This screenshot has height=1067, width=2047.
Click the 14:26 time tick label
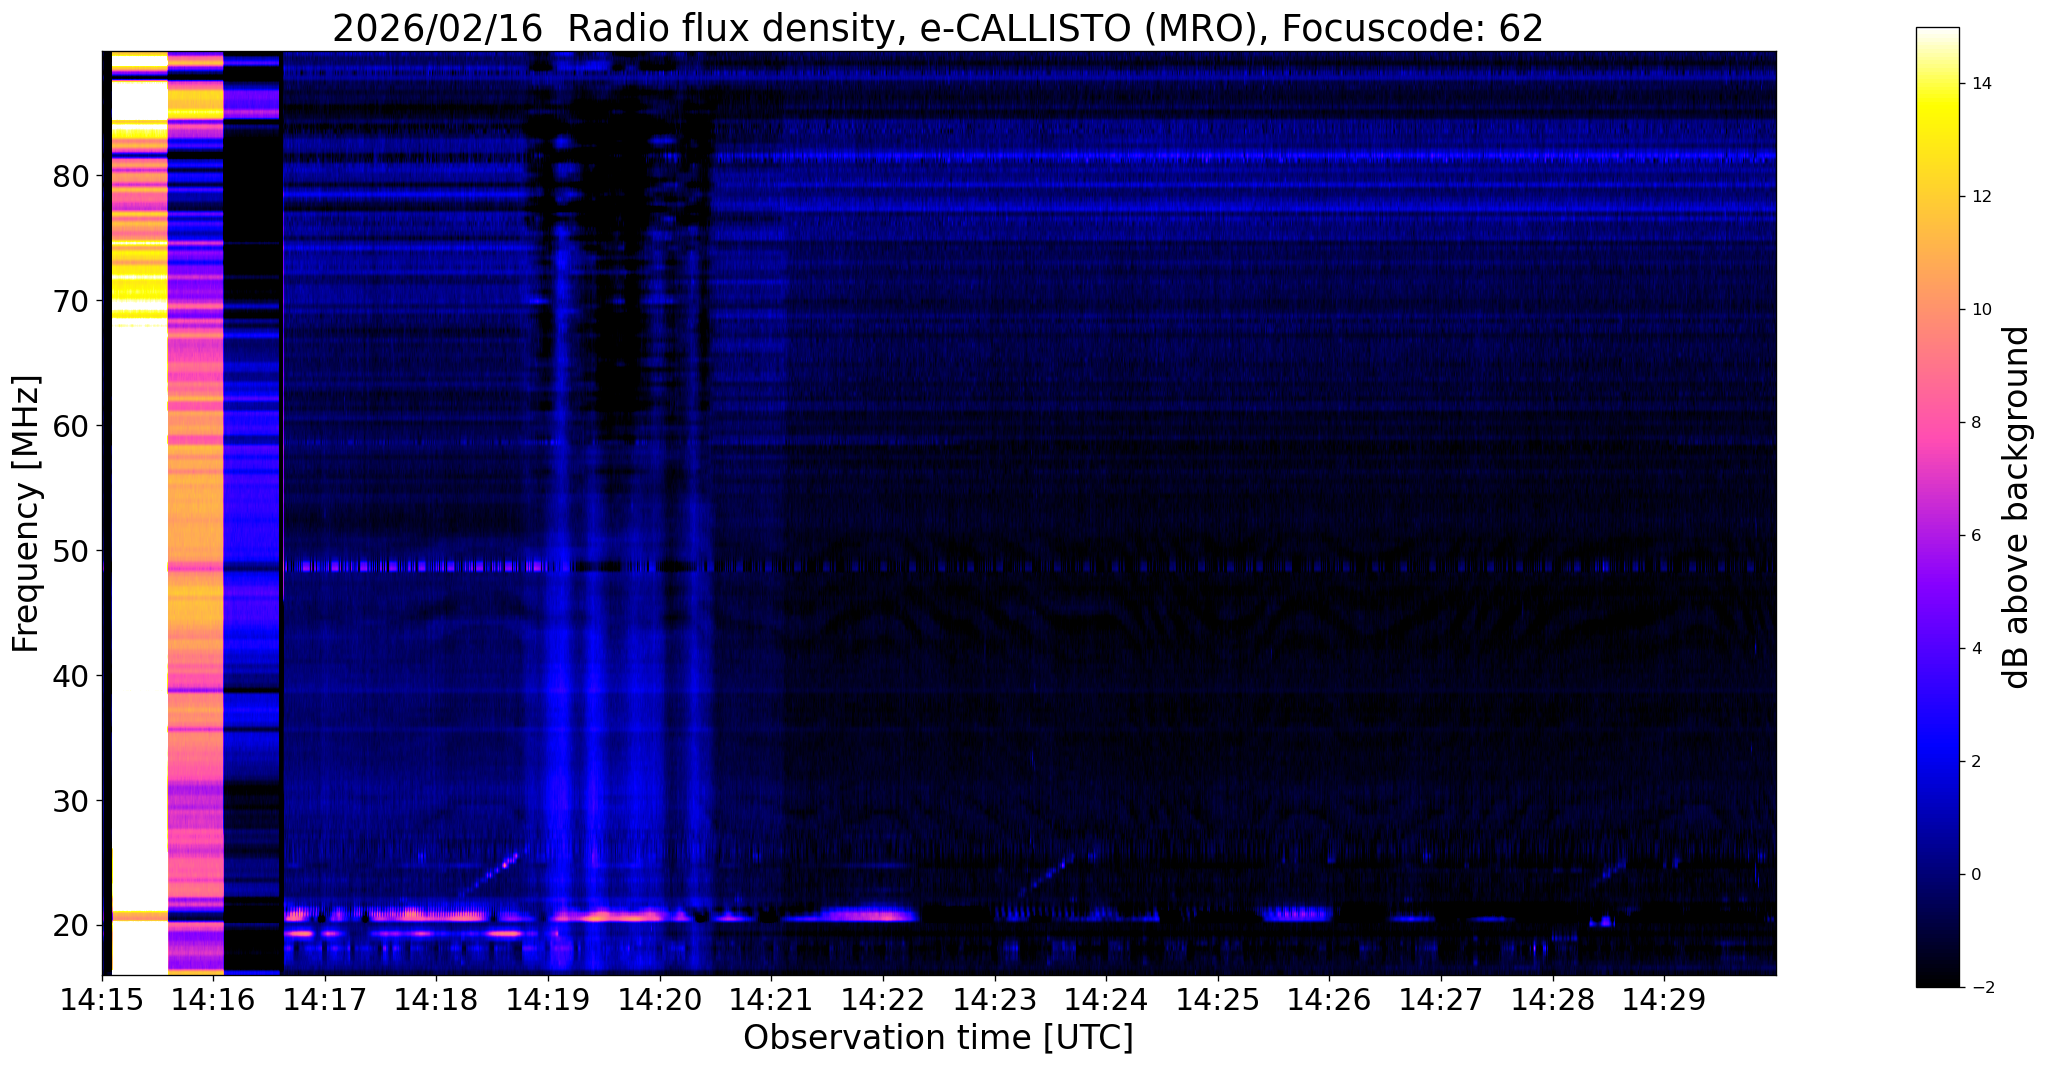tap(1329, 998)
